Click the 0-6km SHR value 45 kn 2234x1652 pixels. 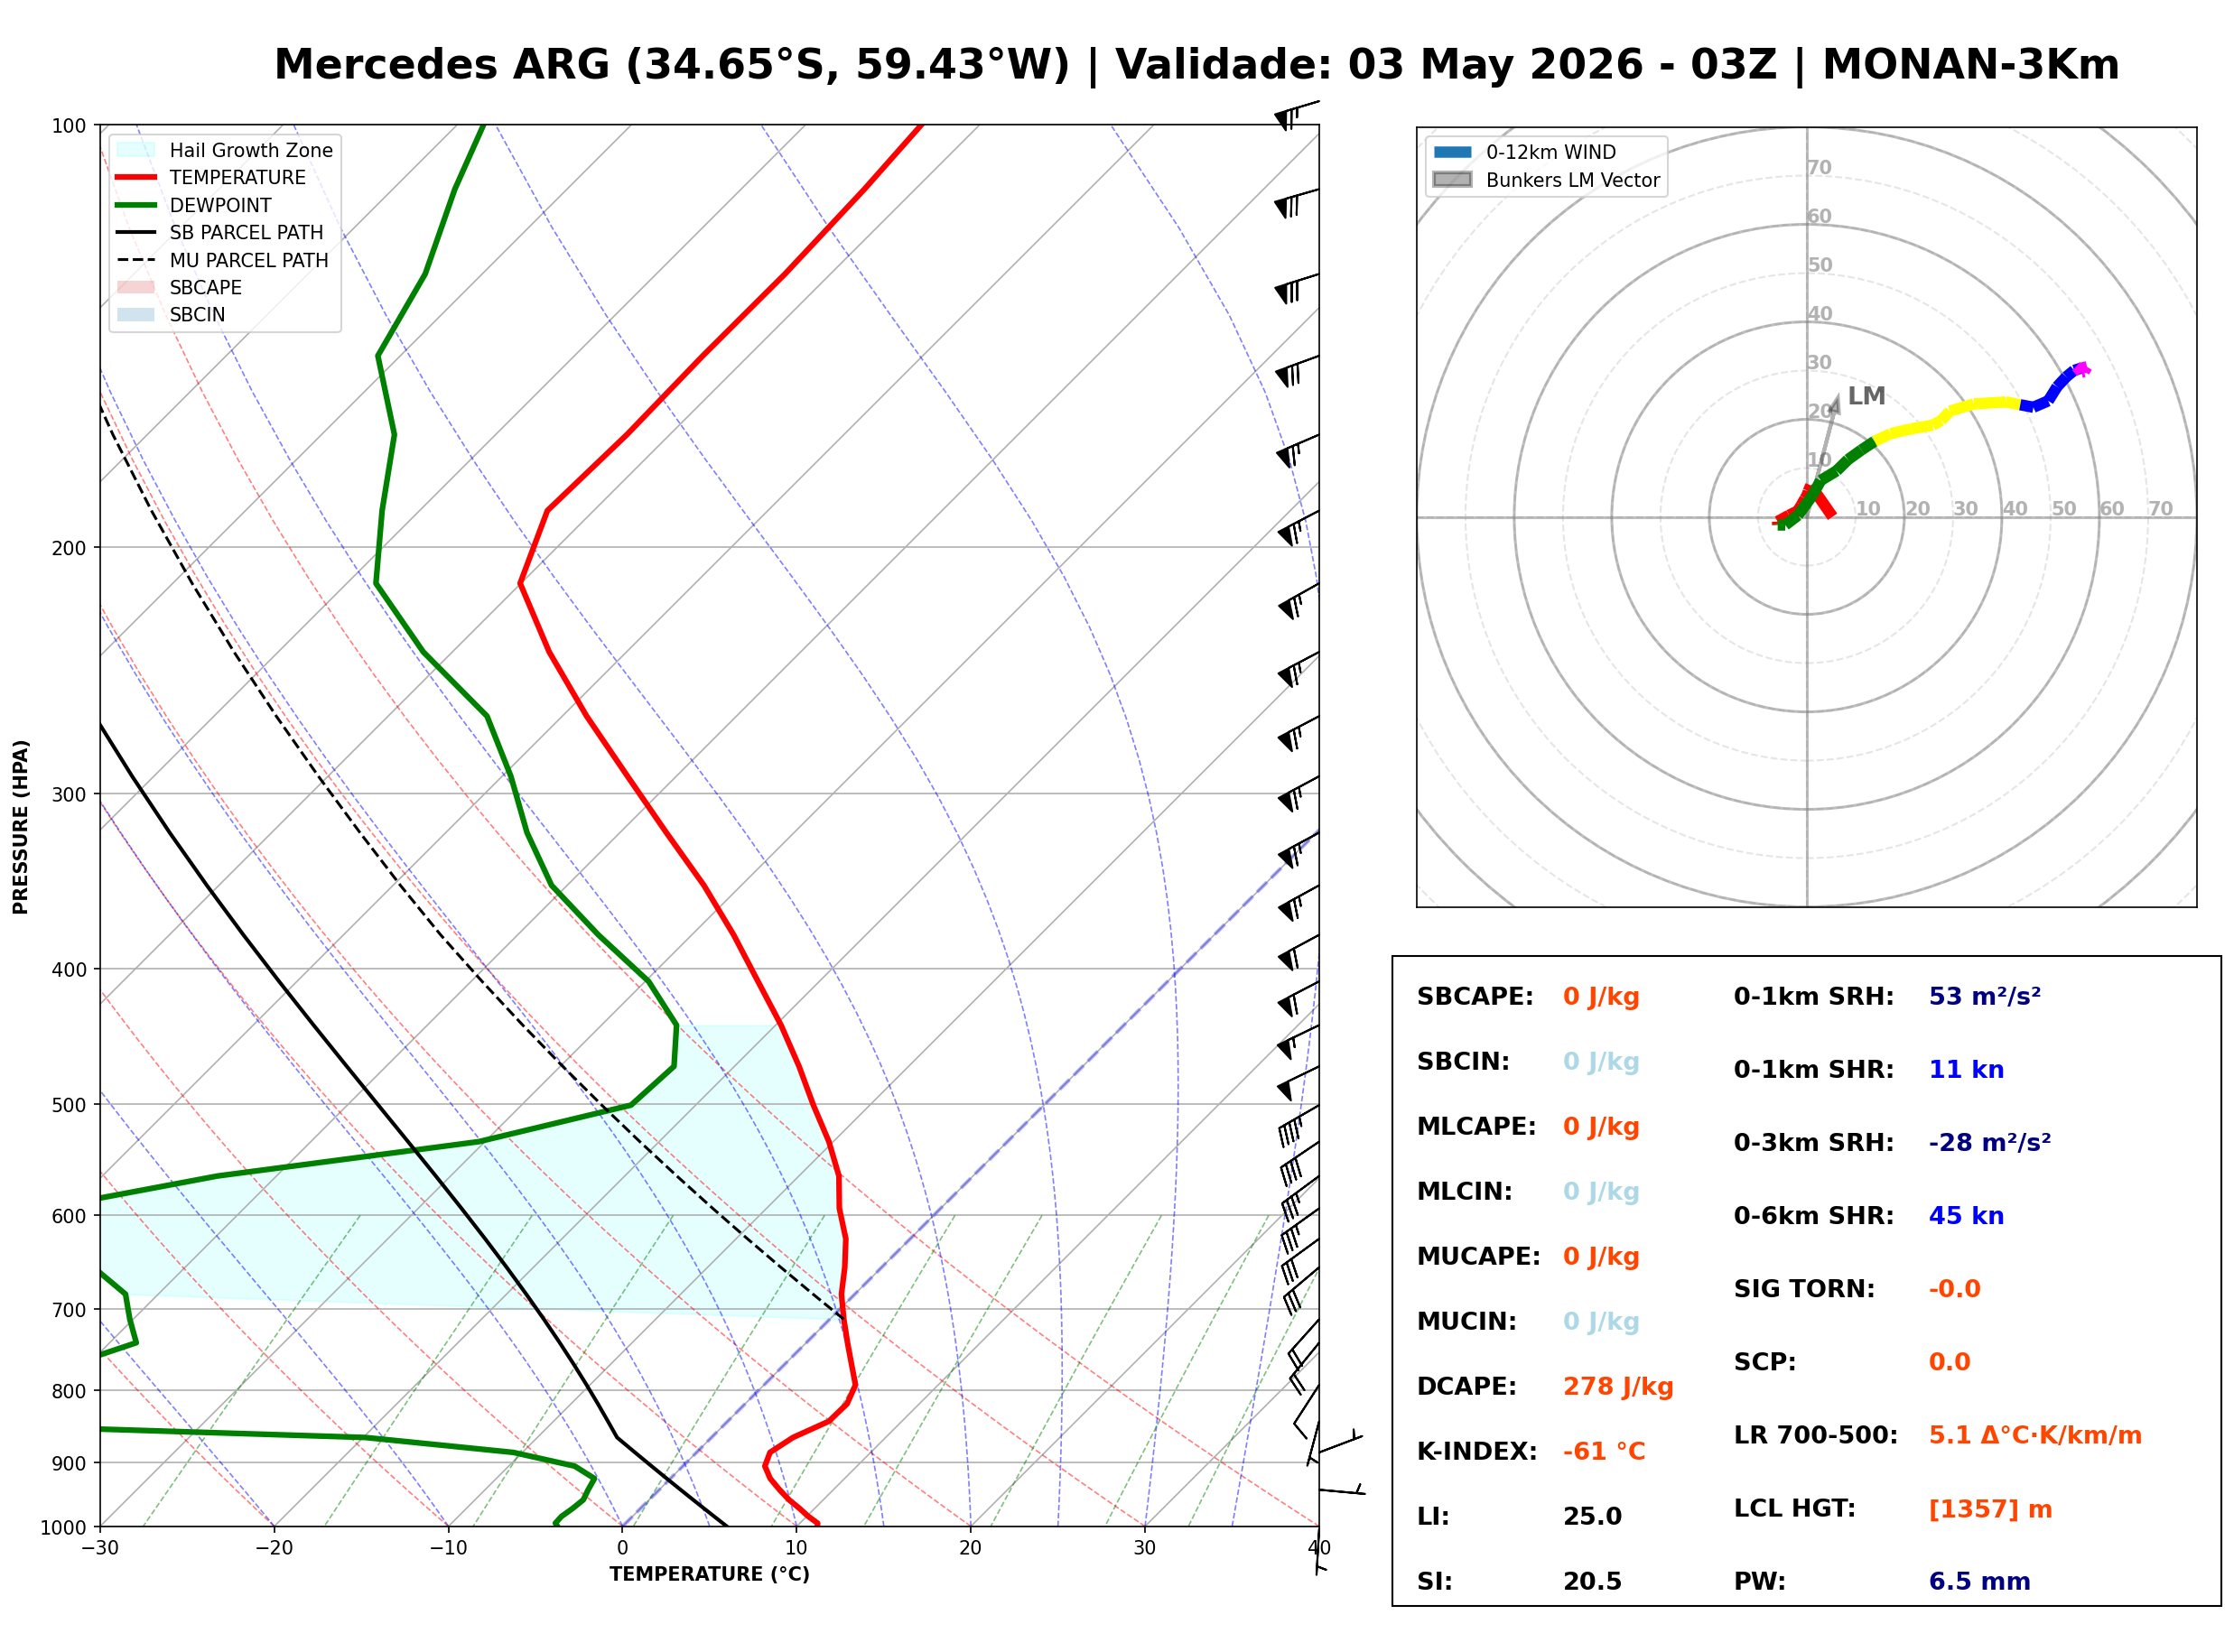1966,1216
